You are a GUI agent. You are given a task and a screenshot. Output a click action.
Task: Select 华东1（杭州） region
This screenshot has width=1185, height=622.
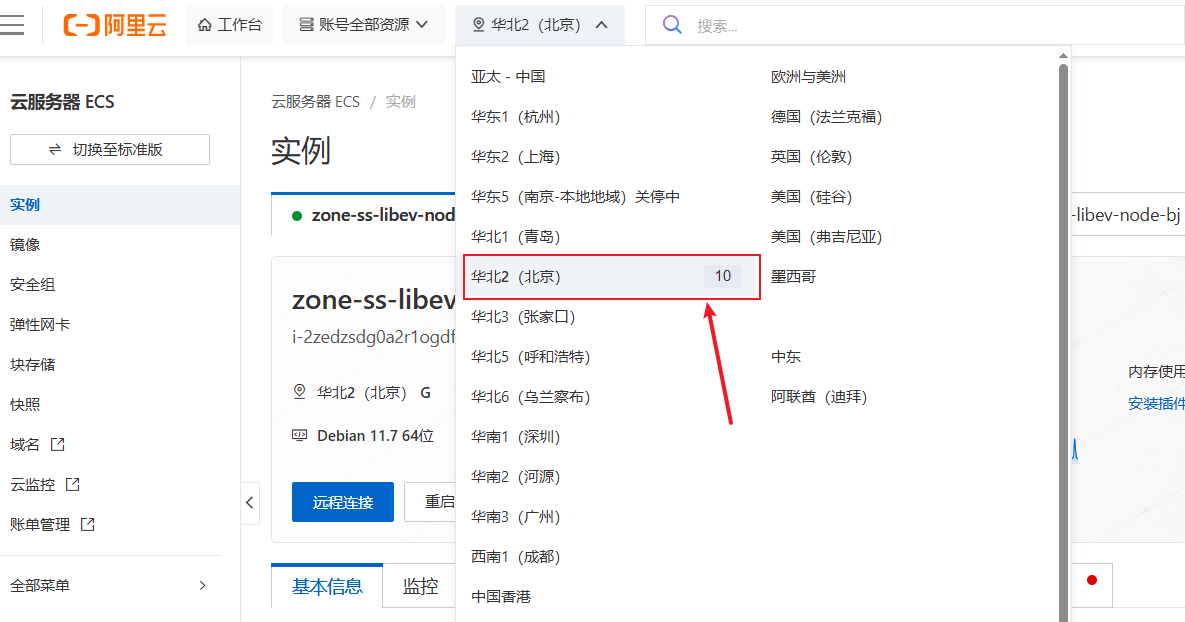coord(516,117)
